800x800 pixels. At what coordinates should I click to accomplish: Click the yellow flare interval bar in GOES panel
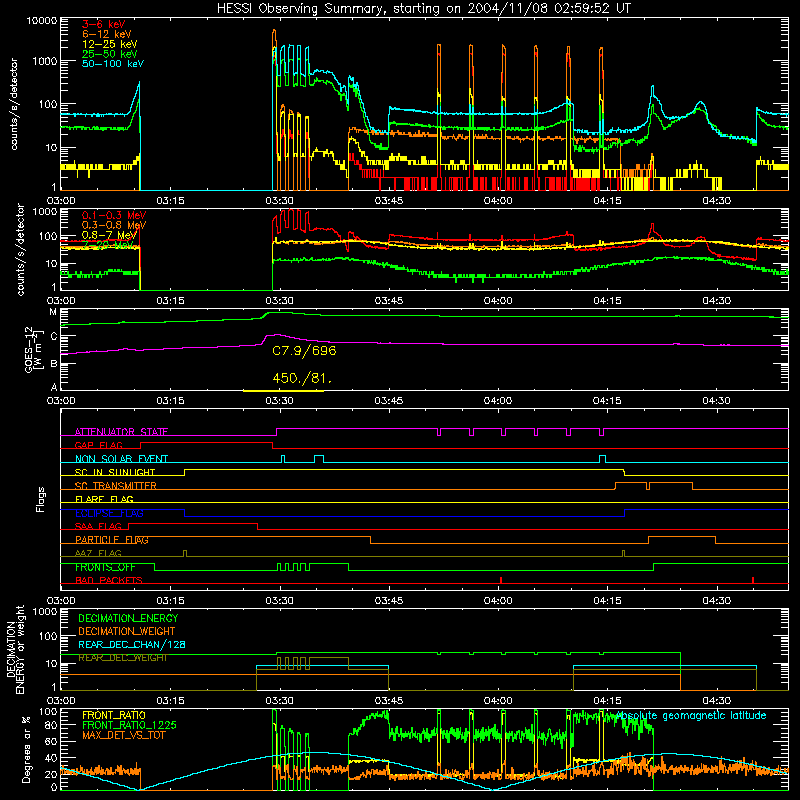point(283,391)
